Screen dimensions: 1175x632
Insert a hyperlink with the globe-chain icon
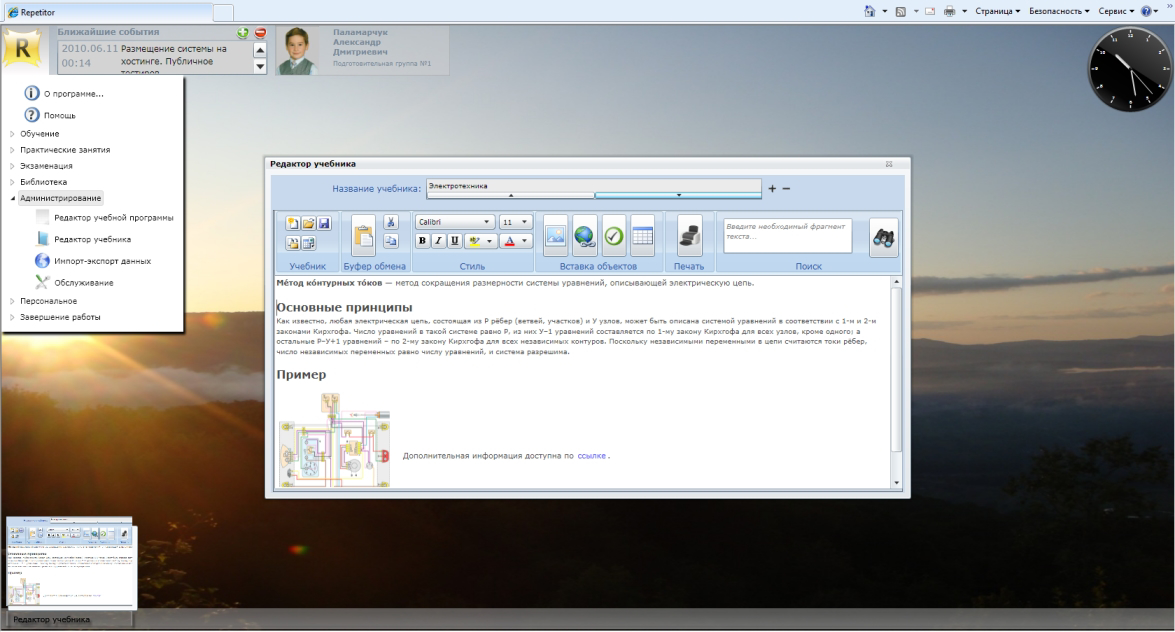tap(585, 236)
